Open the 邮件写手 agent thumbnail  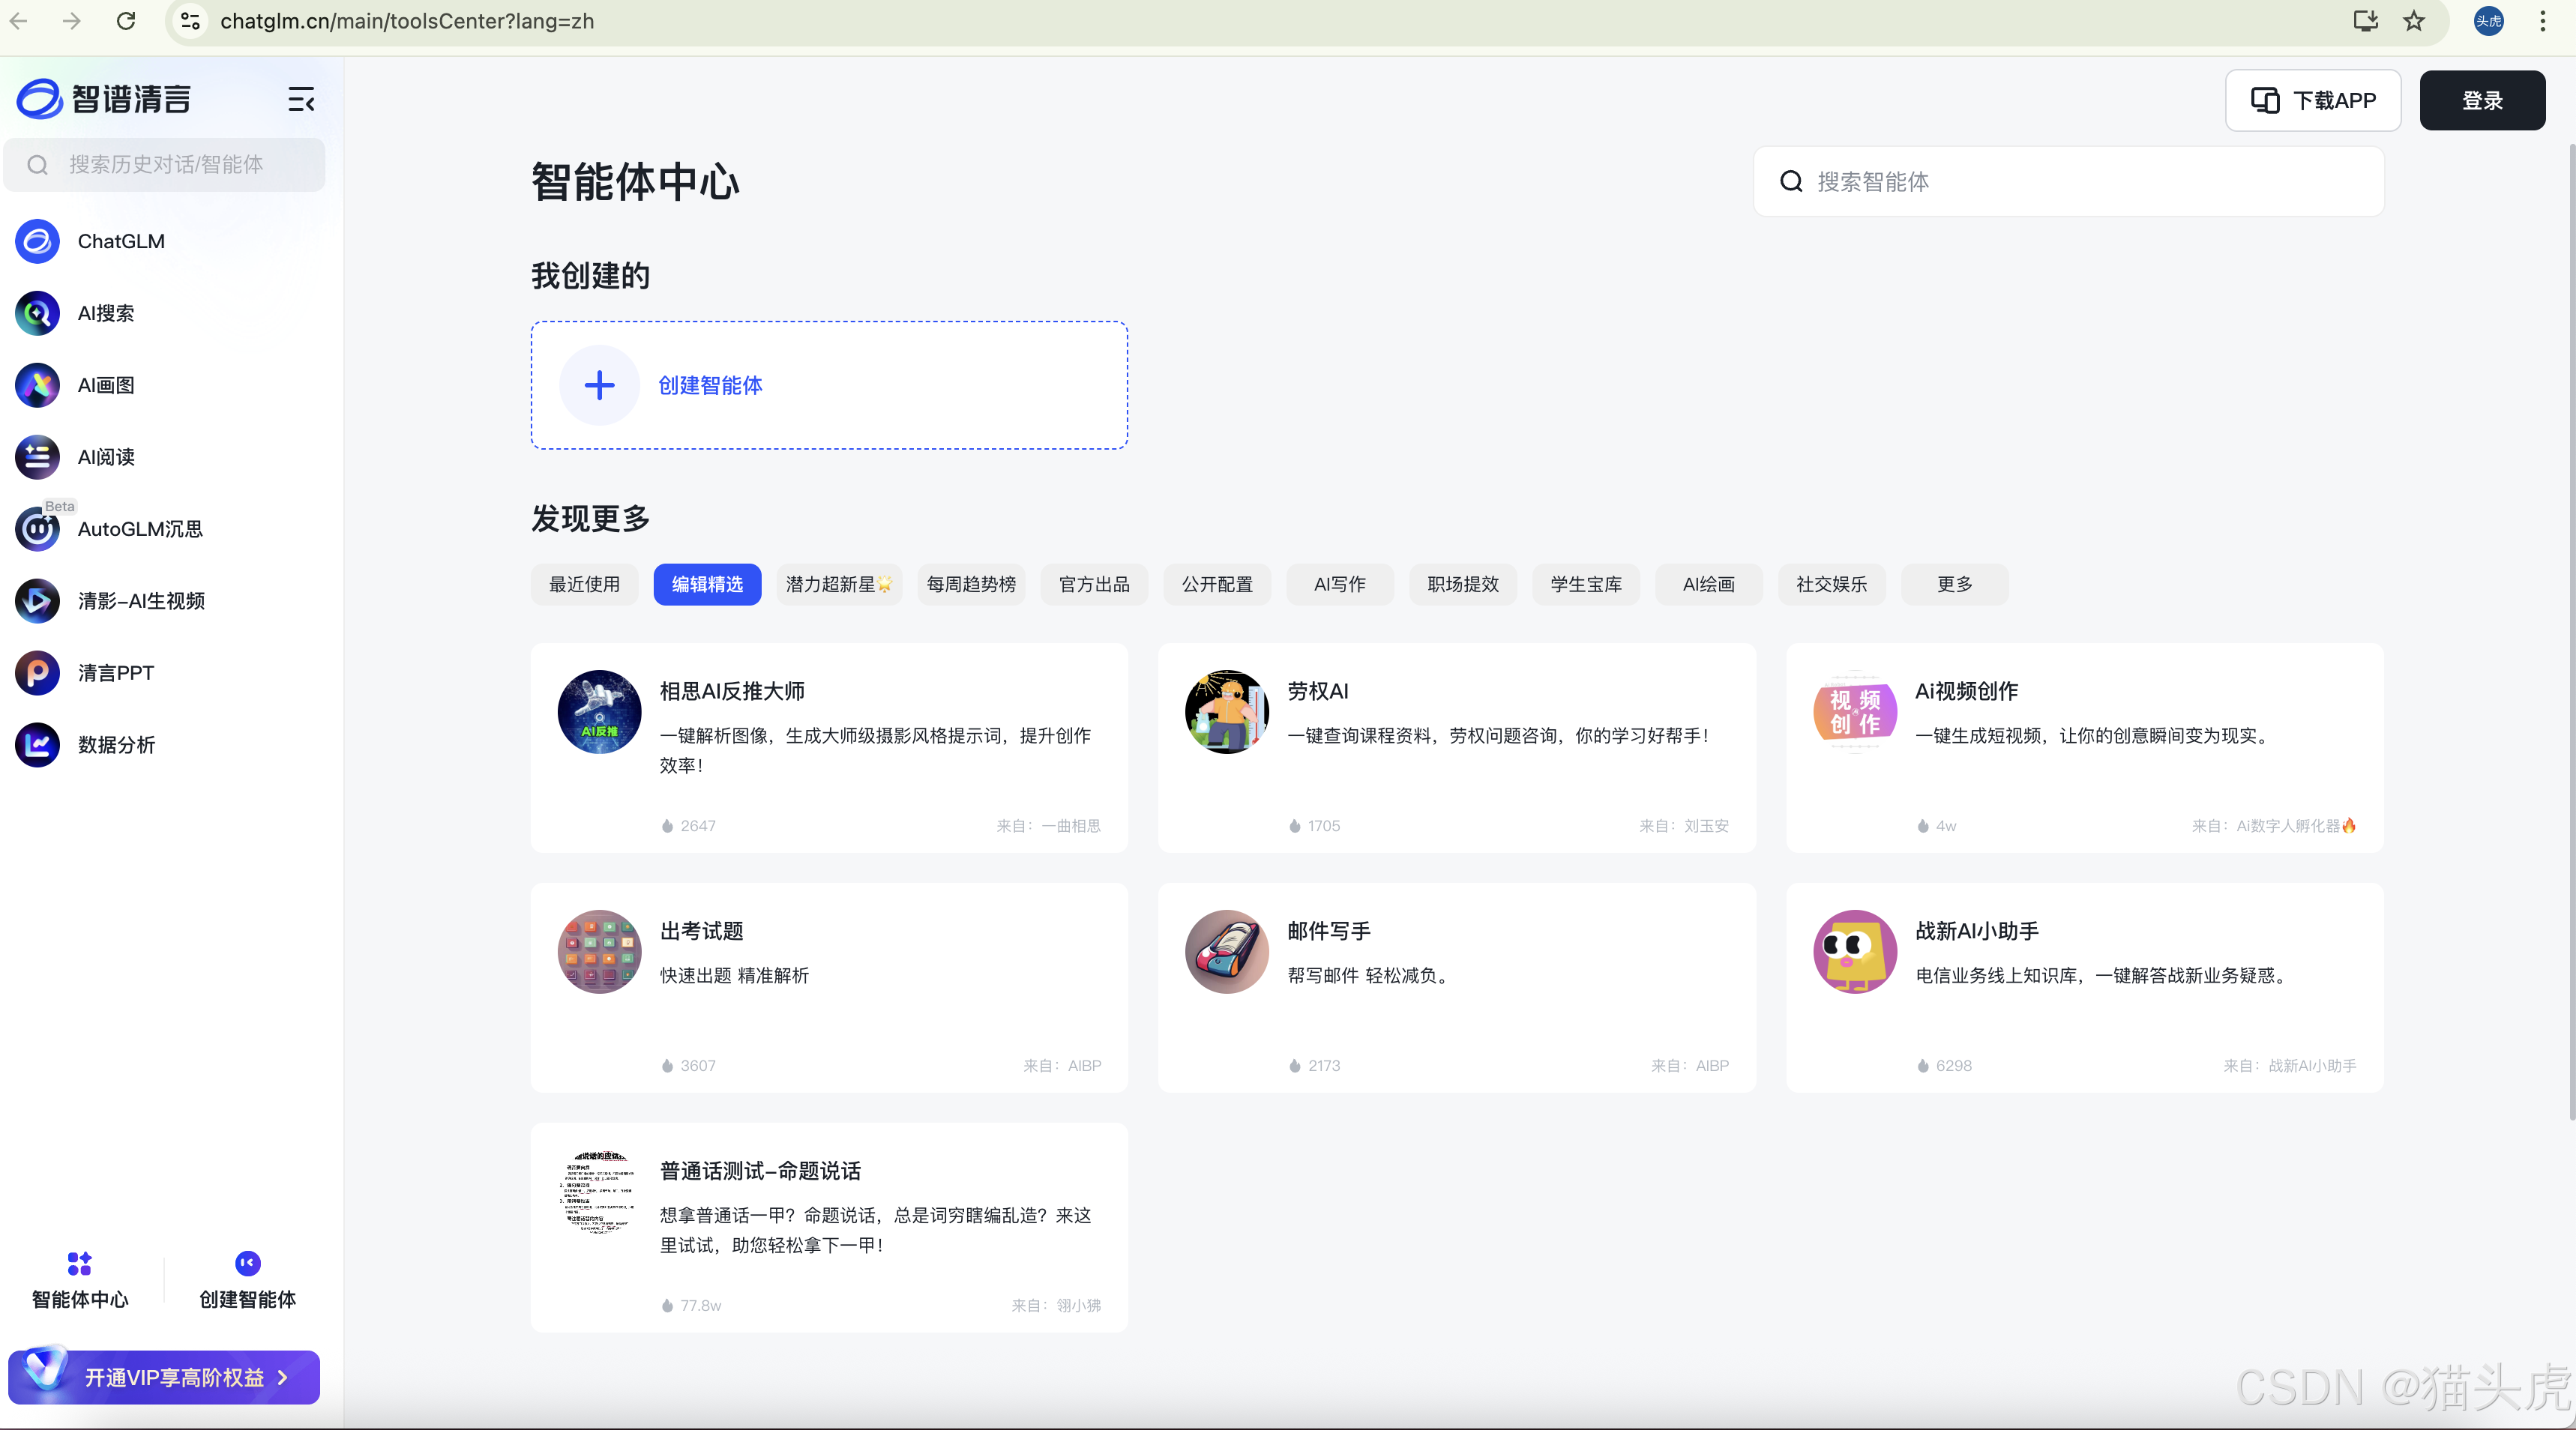tap(1226, 951)
